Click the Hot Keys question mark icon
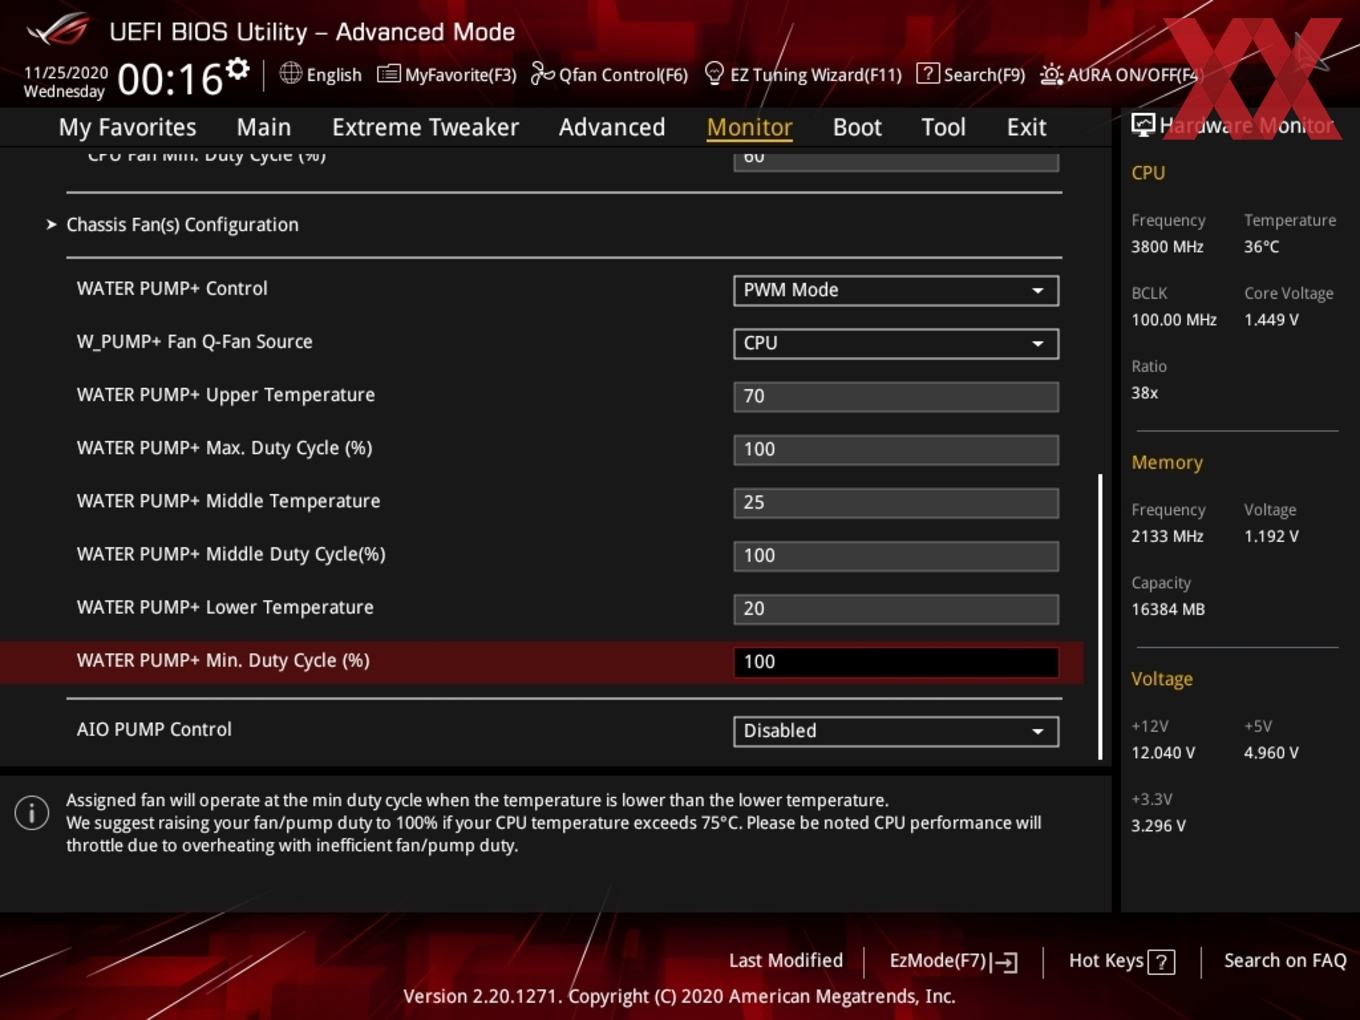Viewport: 1360px width, 1020px height. click(1161, 962)
